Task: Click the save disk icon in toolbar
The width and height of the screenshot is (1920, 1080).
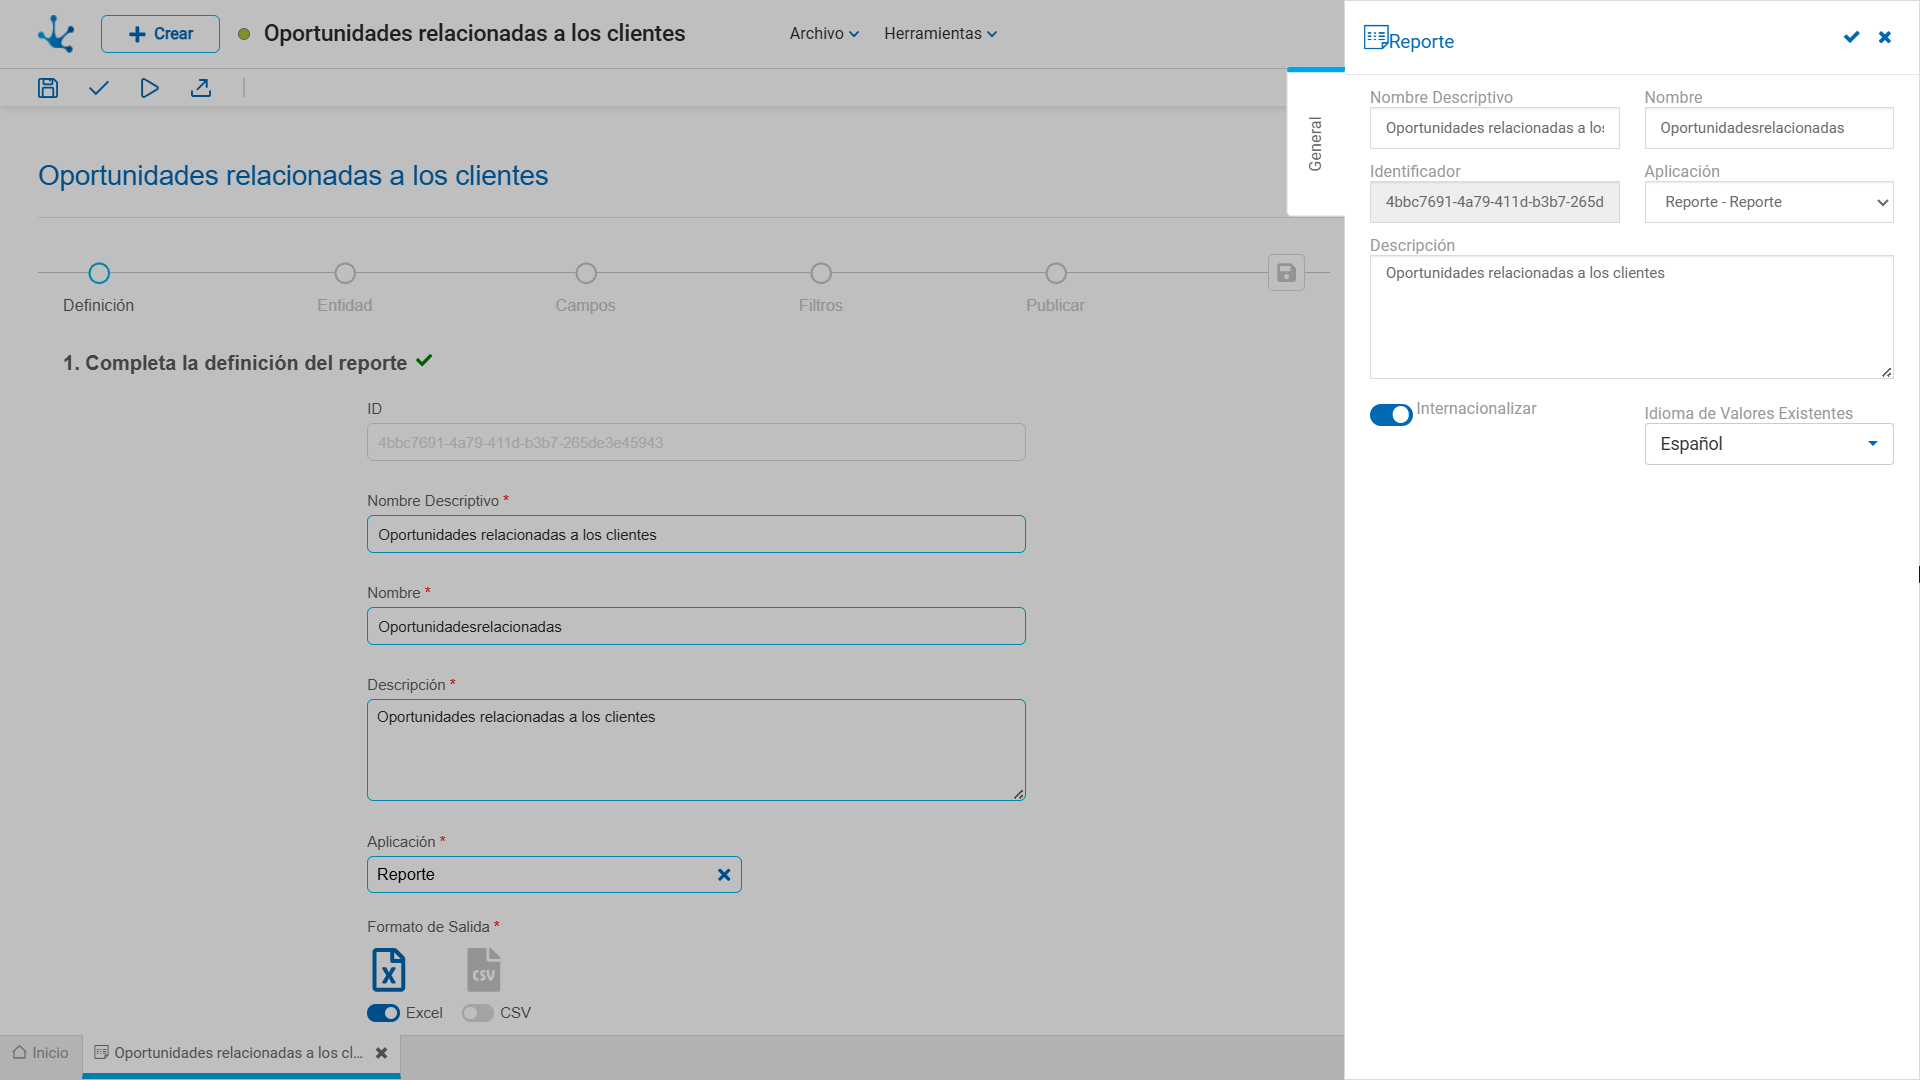Action: click(48, 88)
